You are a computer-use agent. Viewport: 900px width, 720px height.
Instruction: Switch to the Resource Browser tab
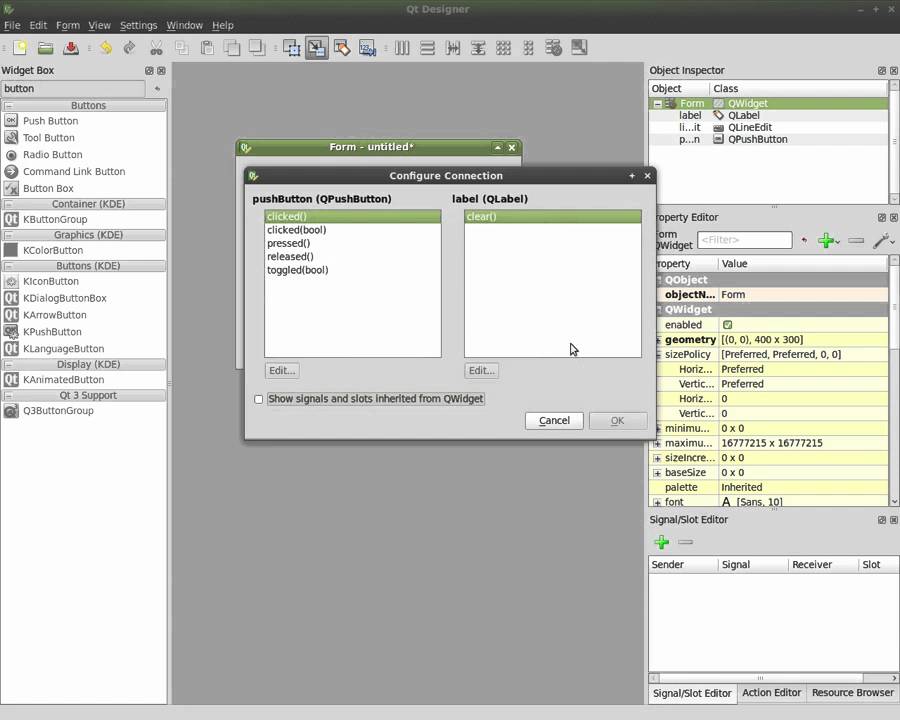[x=852, y=693]
